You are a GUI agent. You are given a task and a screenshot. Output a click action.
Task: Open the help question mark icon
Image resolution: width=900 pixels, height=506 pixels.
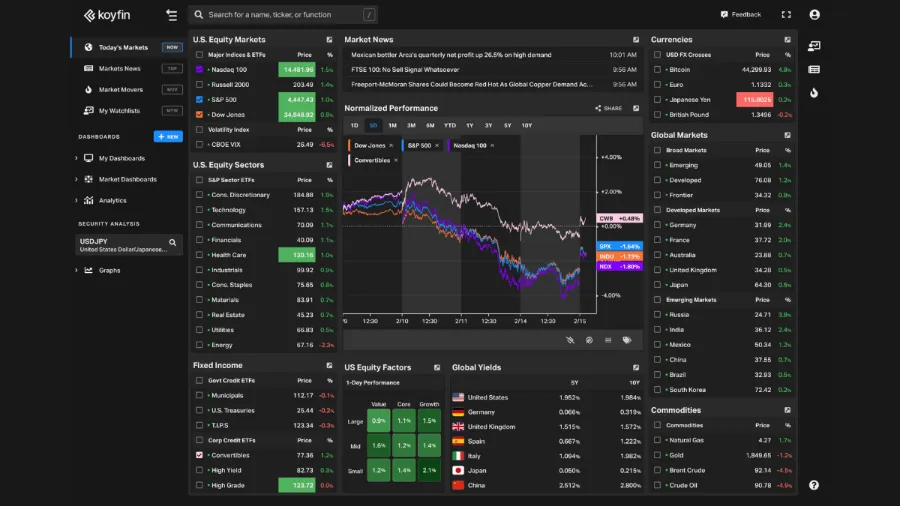click(x=814, y=485)
